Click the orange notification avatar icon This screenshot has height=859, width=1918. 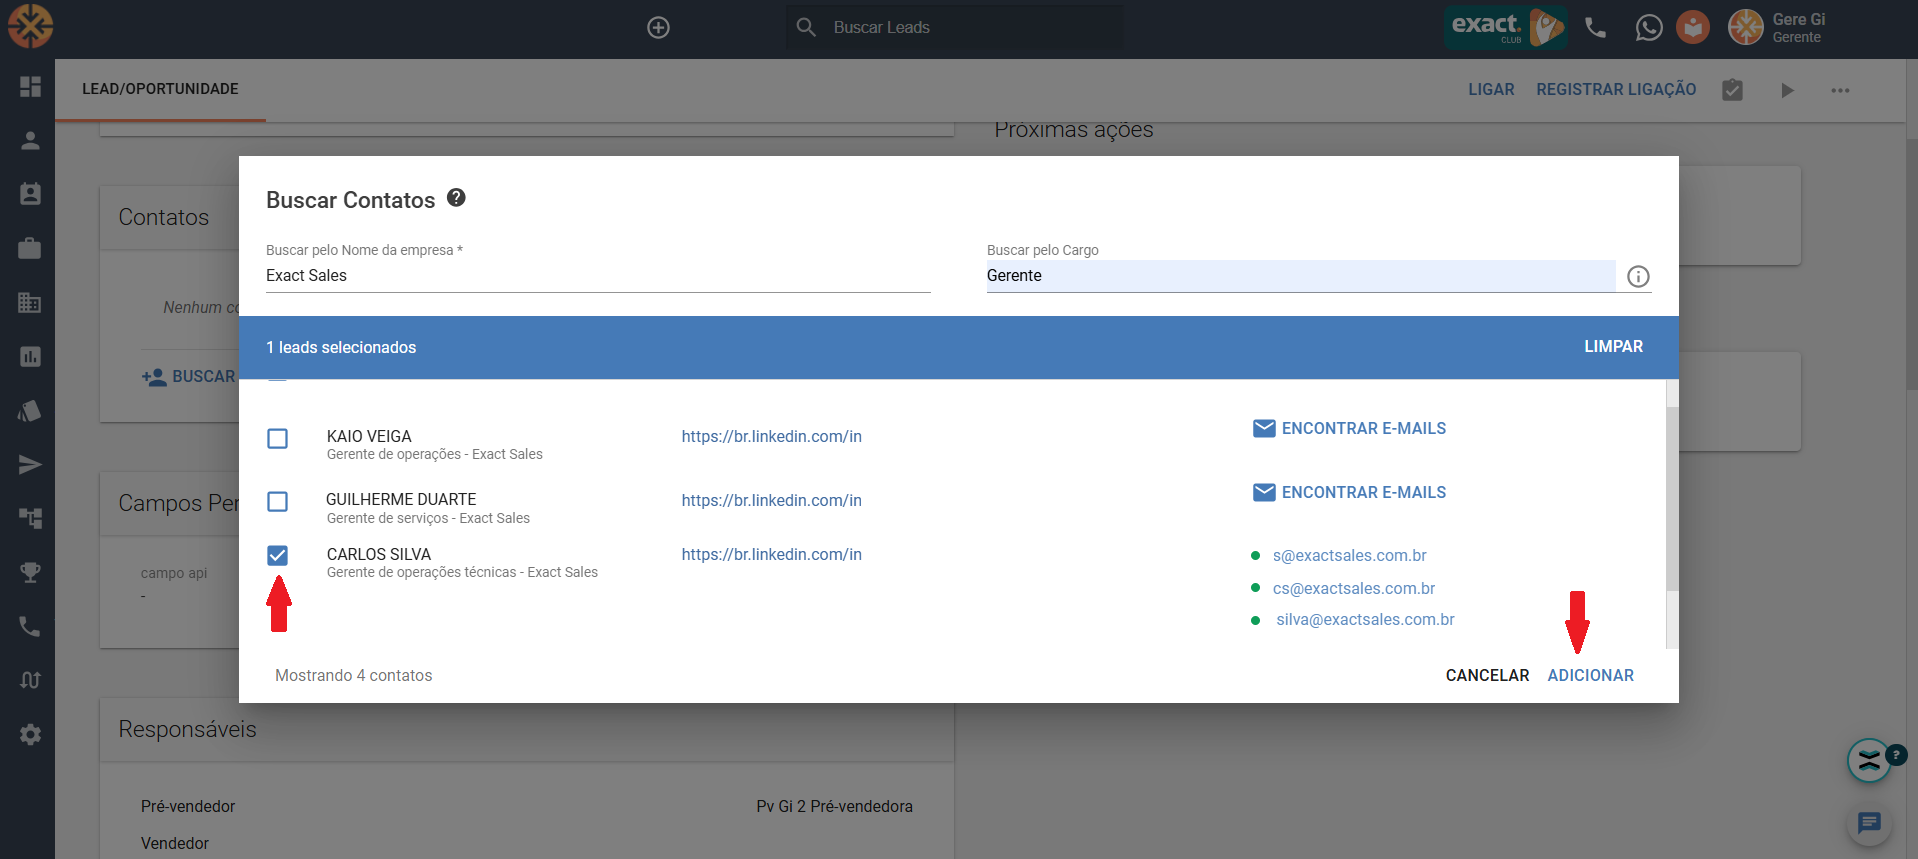tap(1693, 27)
